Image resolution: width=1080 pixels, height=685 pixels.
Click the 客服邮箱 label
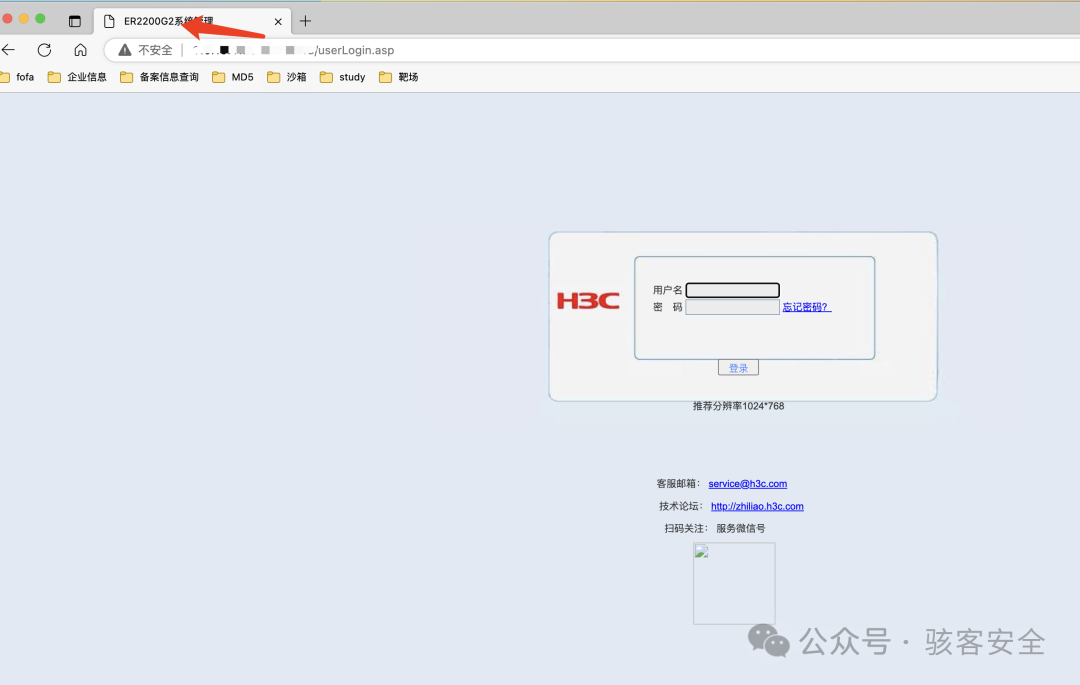(x=678, y=484)
